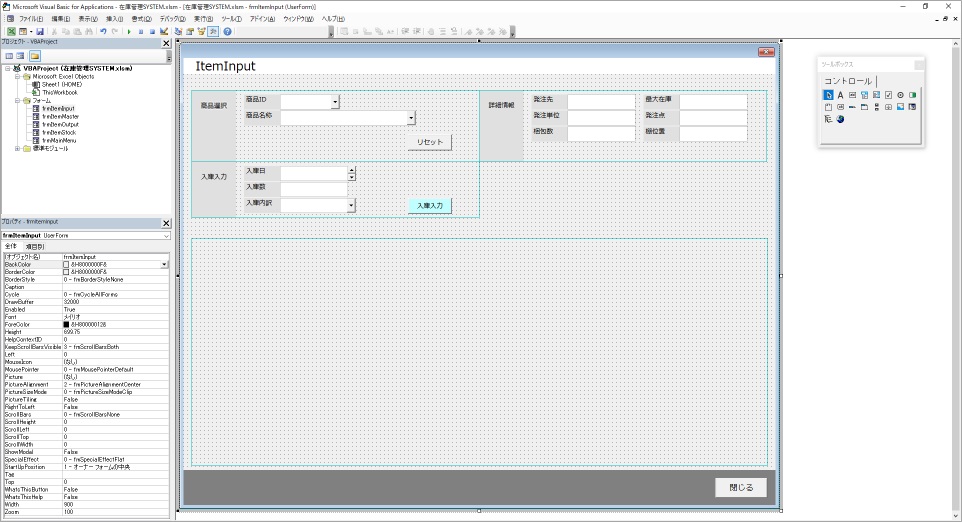
Task: Open the Help question-mark icon
Action: 227,31
